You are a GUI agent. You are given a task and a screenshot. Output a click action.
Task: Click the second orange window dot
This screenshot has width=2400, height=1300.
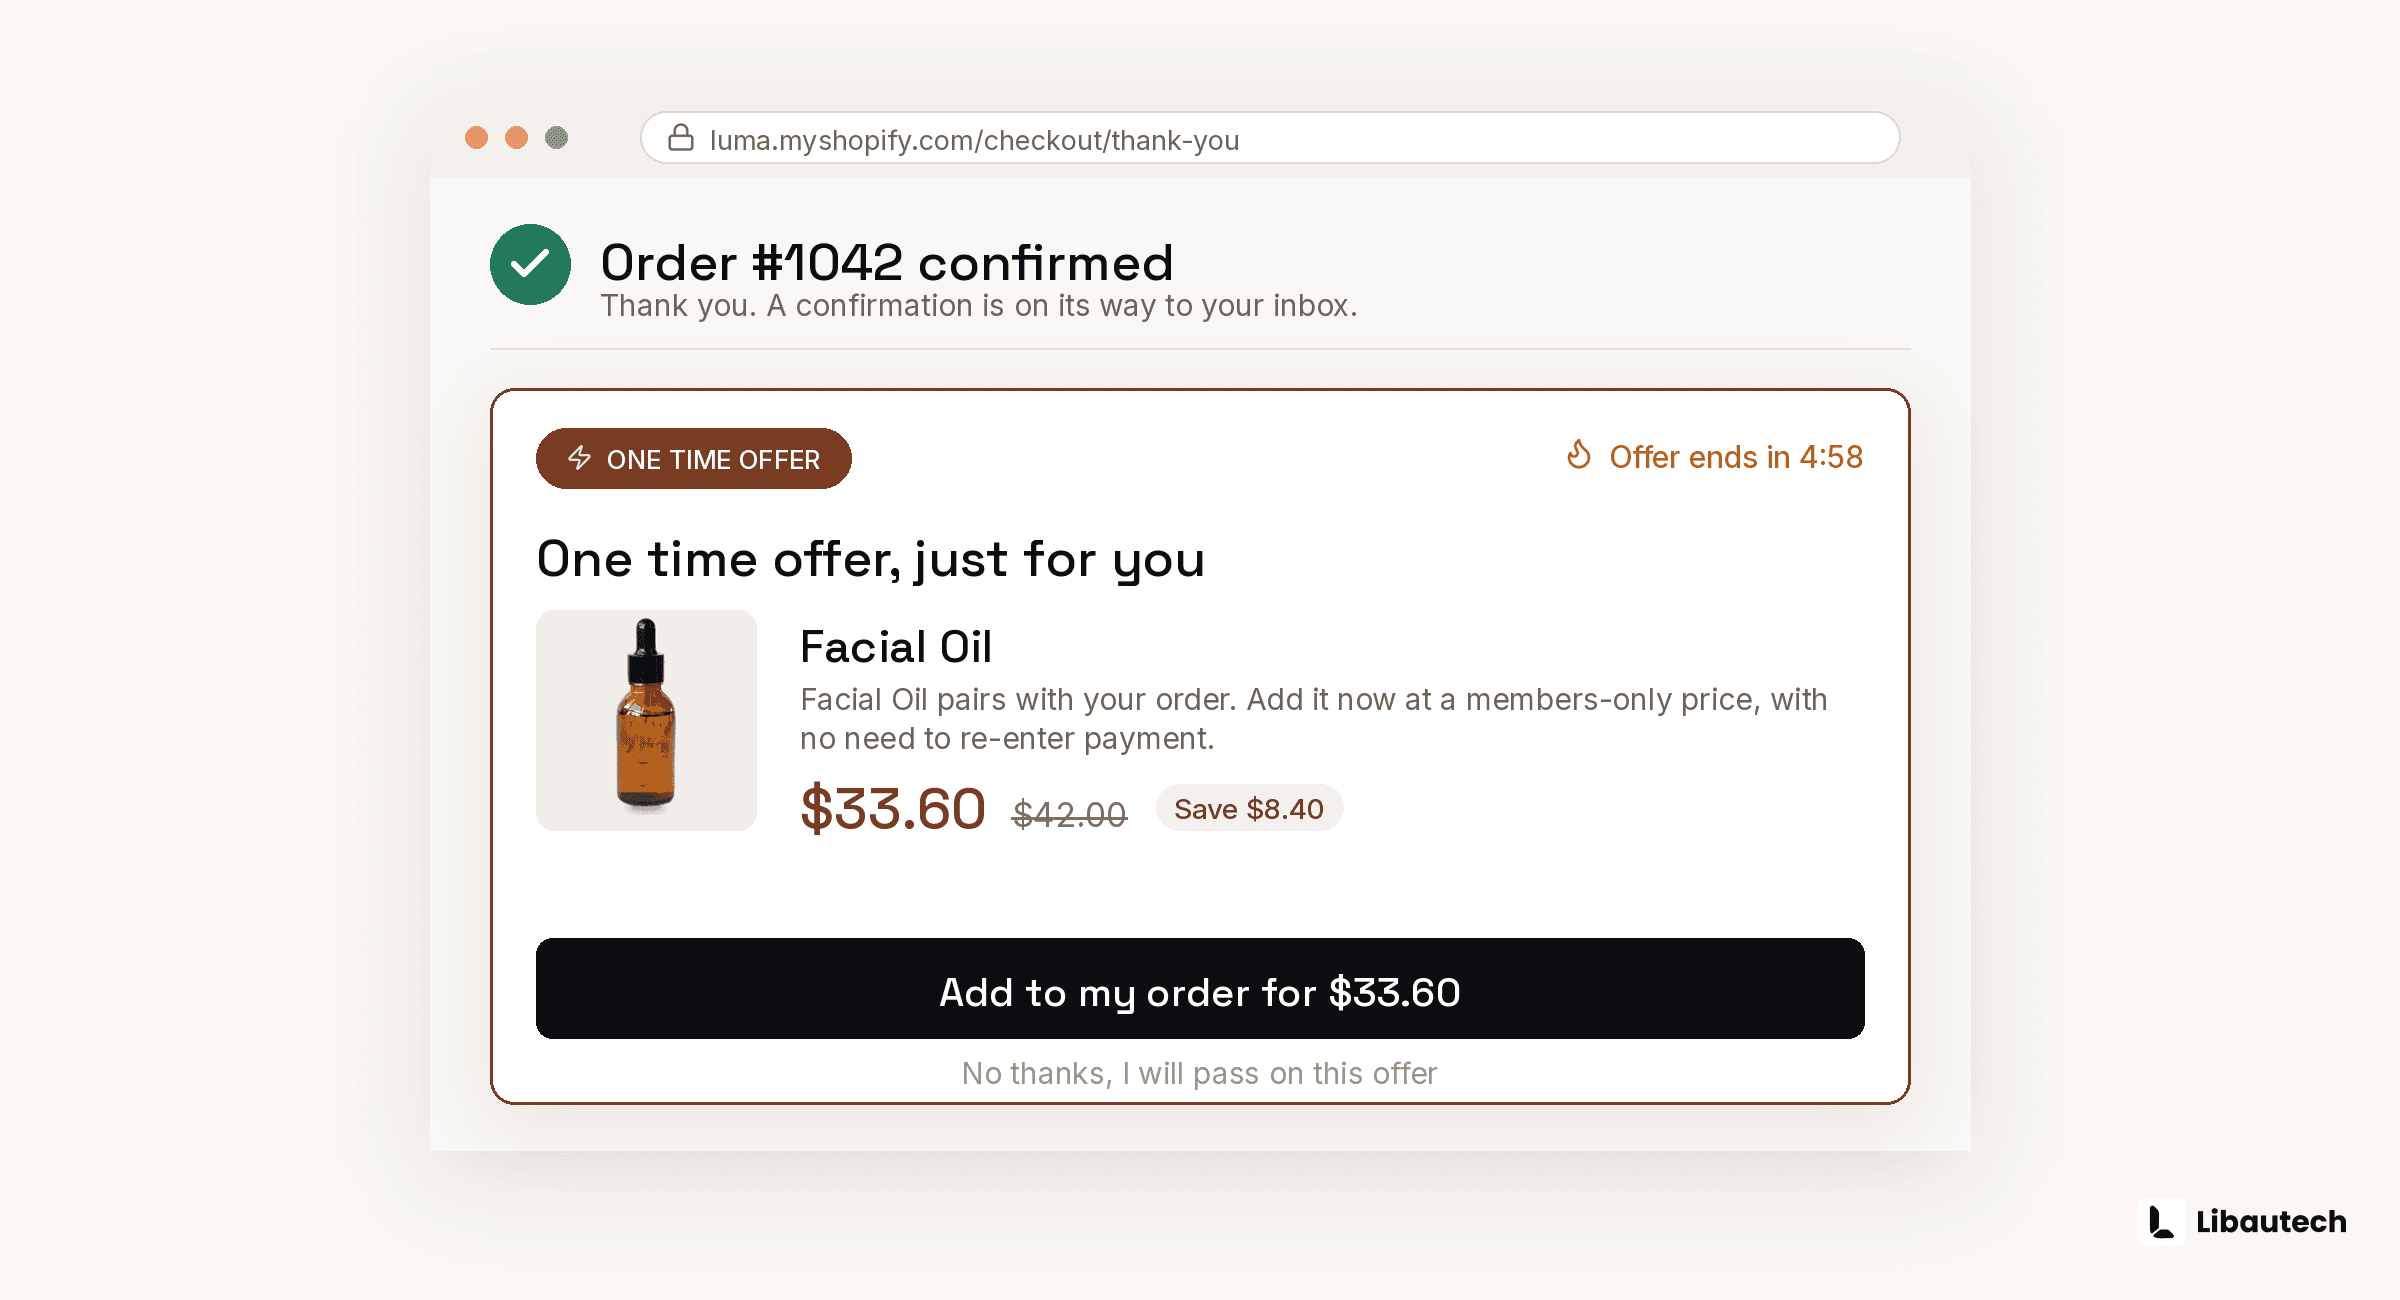[x=516, y=137]
